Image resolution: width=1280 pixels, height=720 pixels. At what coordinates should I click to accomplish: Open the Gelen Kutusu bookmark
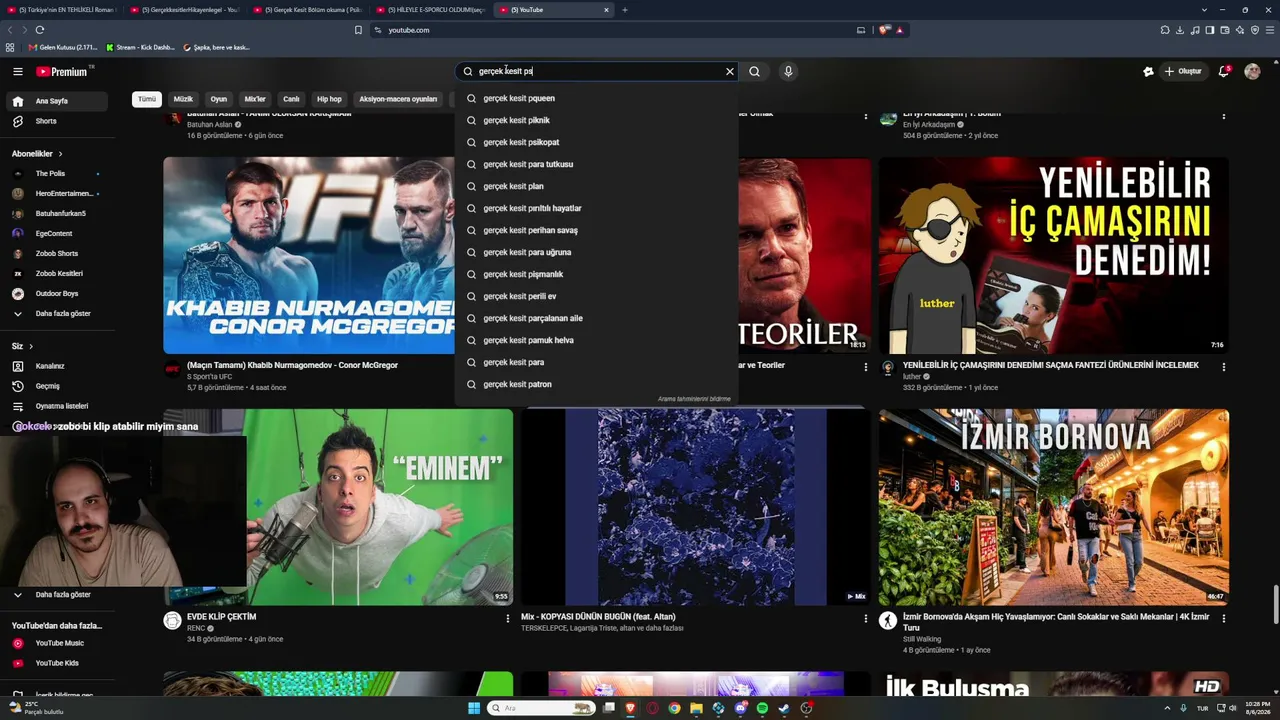pyautogui.click(x=63, y=47)
